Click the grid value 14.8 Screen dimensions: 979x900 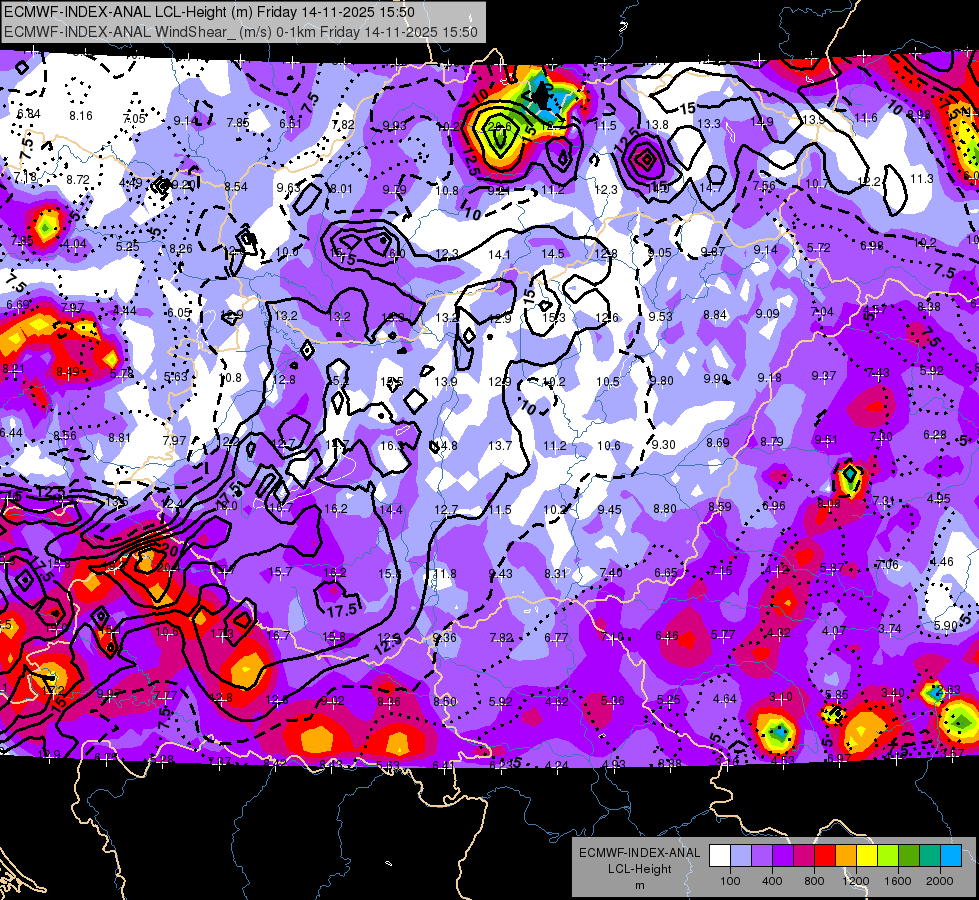coord(446,446)
